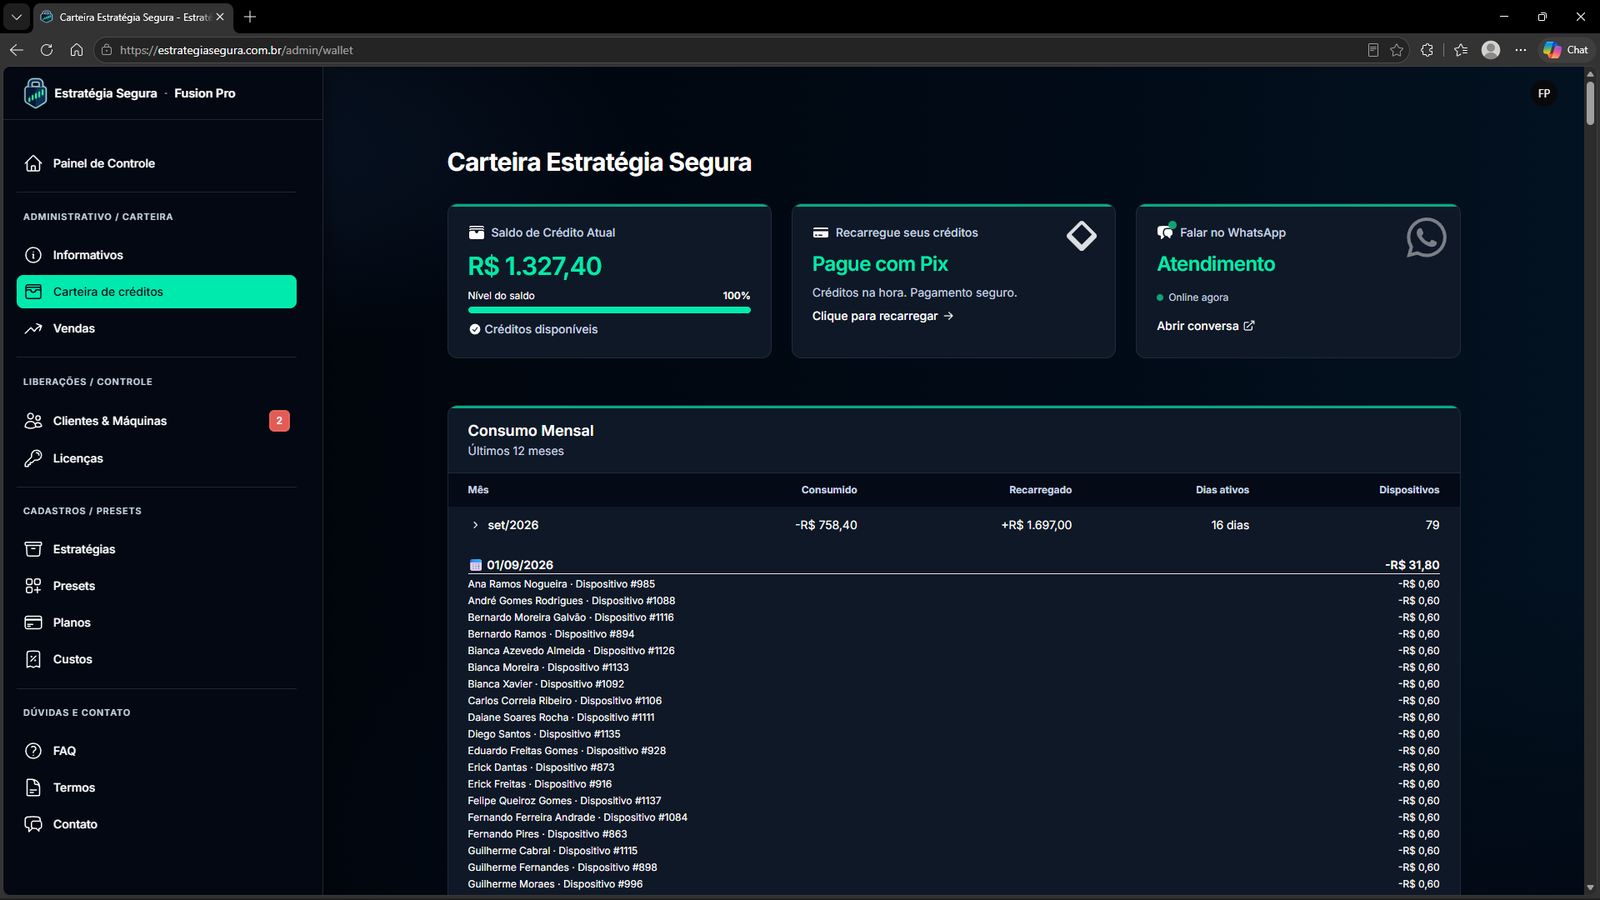Click the Estratégia Segura logo icon
The width and height of the screenshot is (1600, 900).
(x=35, y=93)
